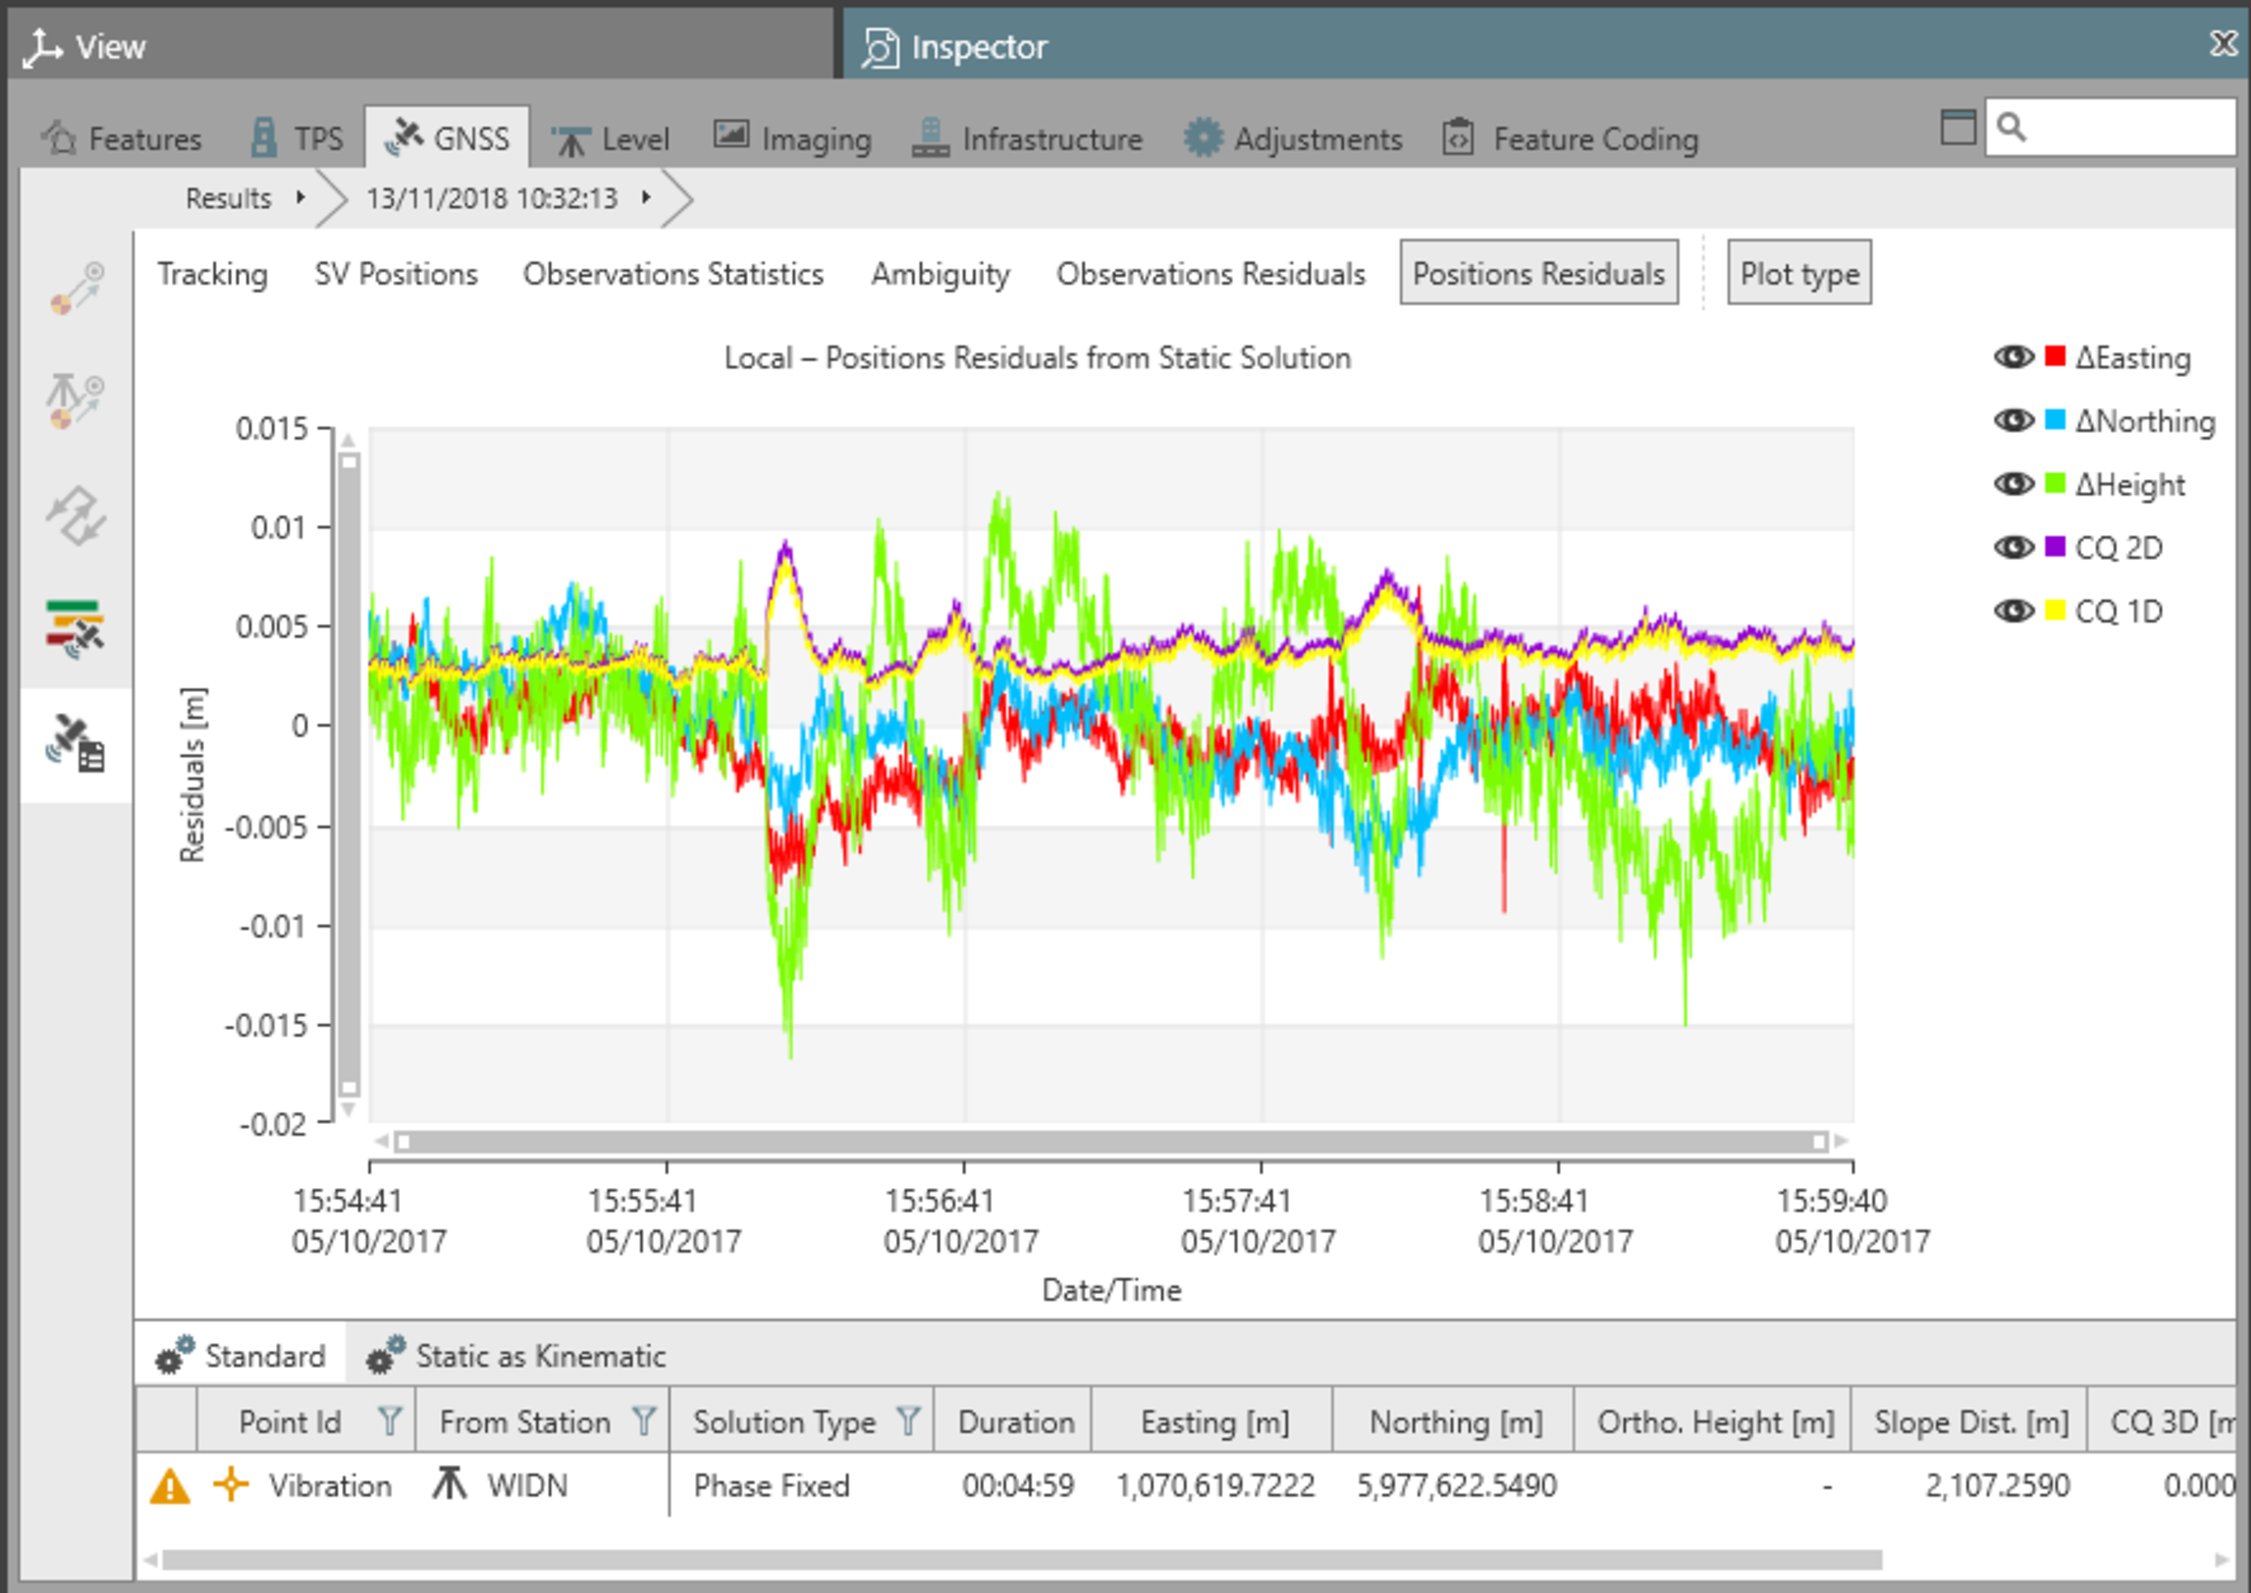Image resolution: width=2251 pixels, height=1593 pixels.
Task: Open Observations Statistics view
Action: pyautogui.click(x=673, y=273)
